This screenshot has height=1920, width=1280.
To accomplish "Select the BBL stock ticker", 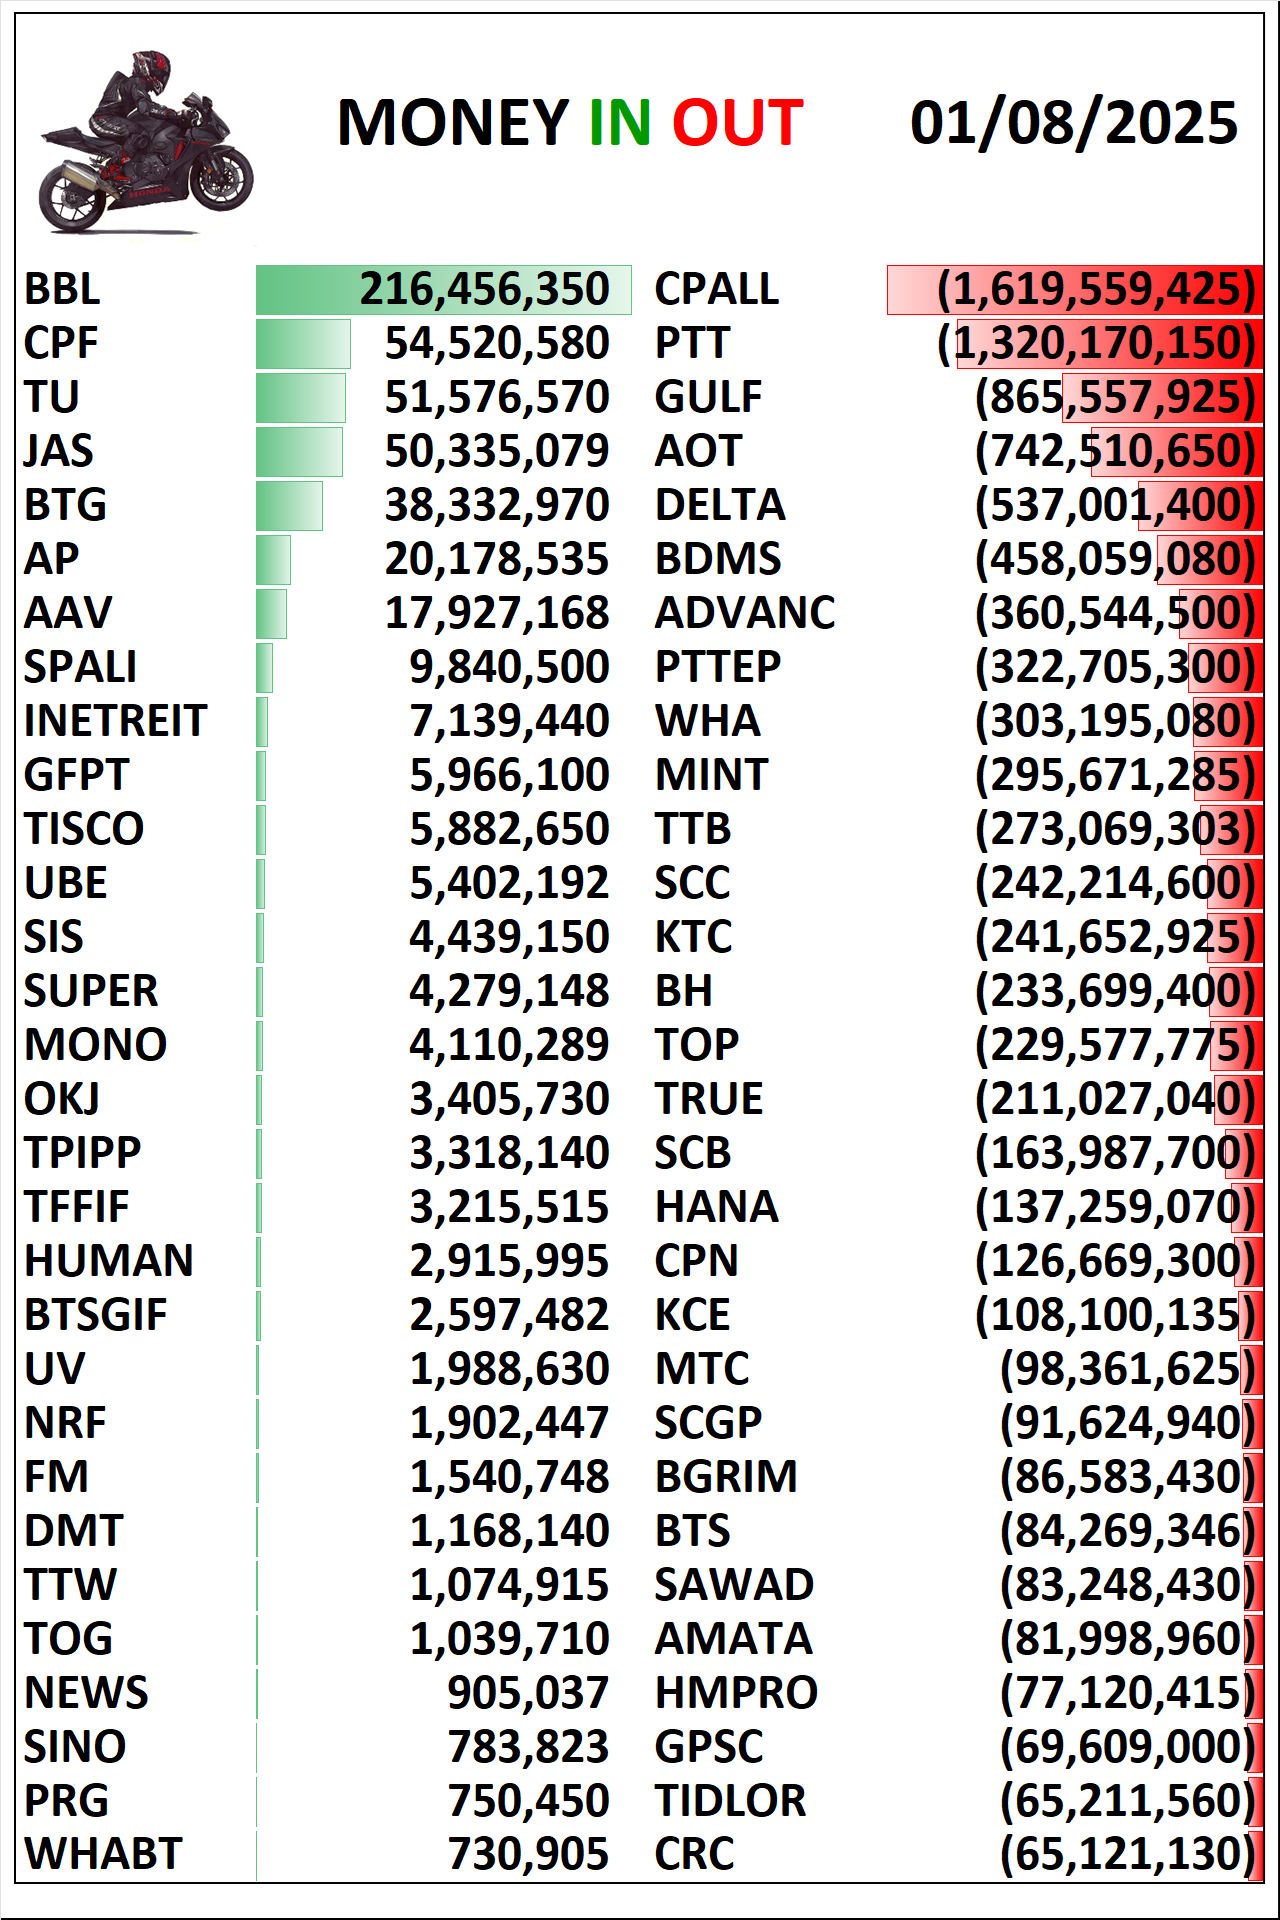I will 62,290.
